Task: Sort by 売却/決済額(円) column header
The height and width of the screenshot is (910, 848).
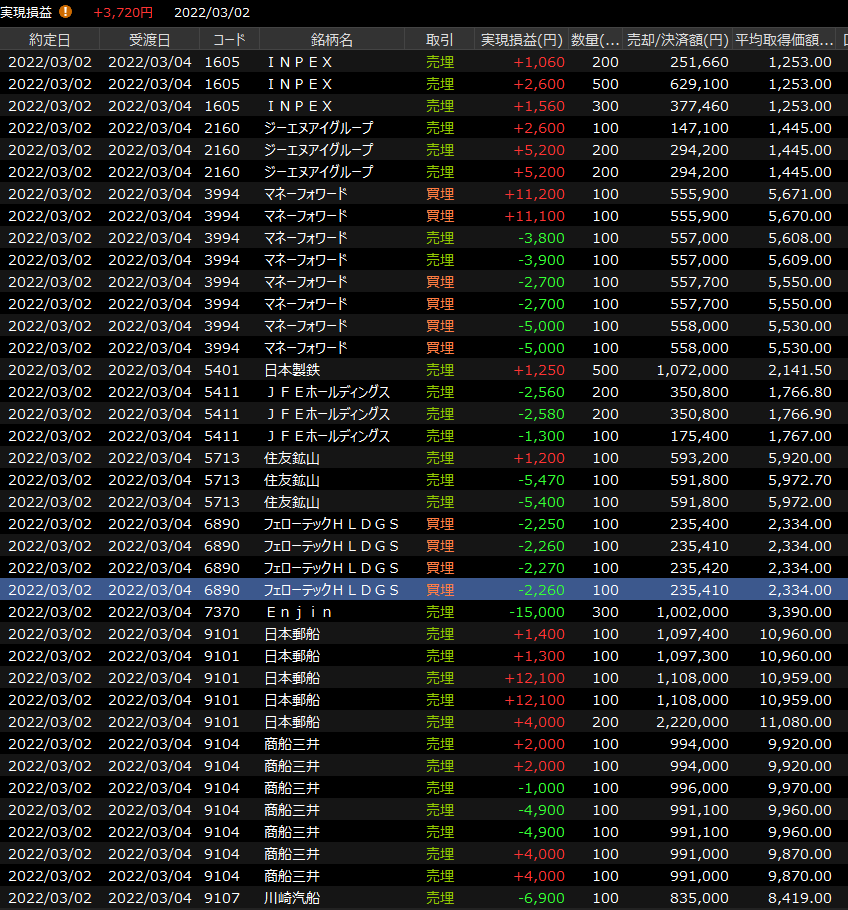Action: click(677, 40)
